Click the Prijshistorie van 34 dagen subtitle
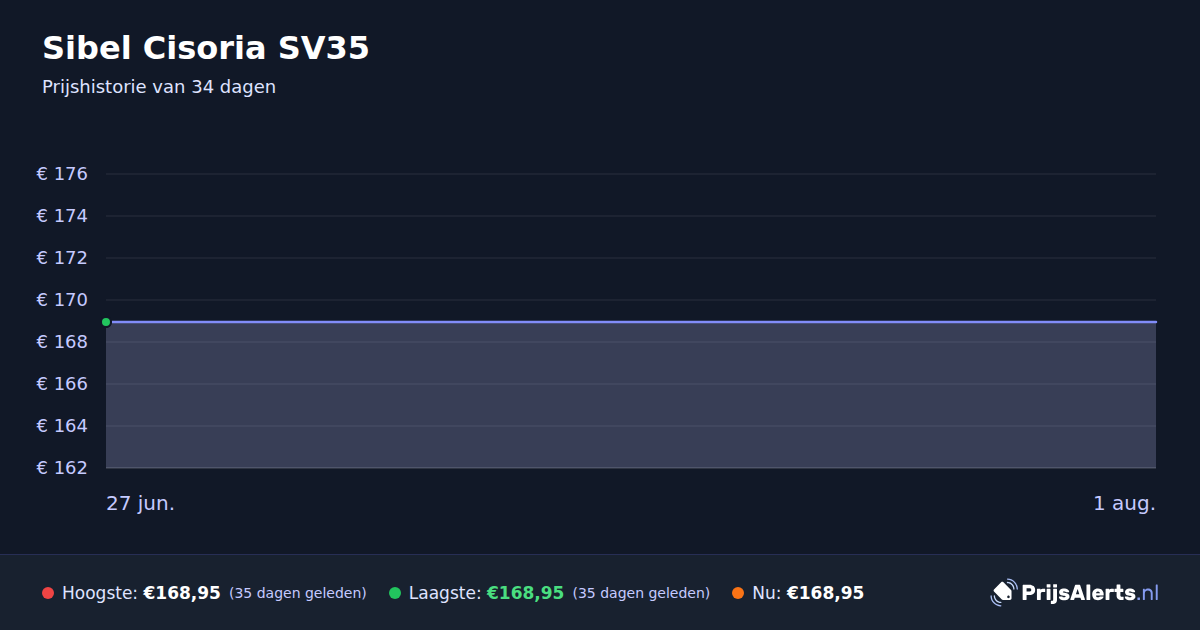Image resolution: width=1200 pixels, height=630 pixels. tap(159, 87)
